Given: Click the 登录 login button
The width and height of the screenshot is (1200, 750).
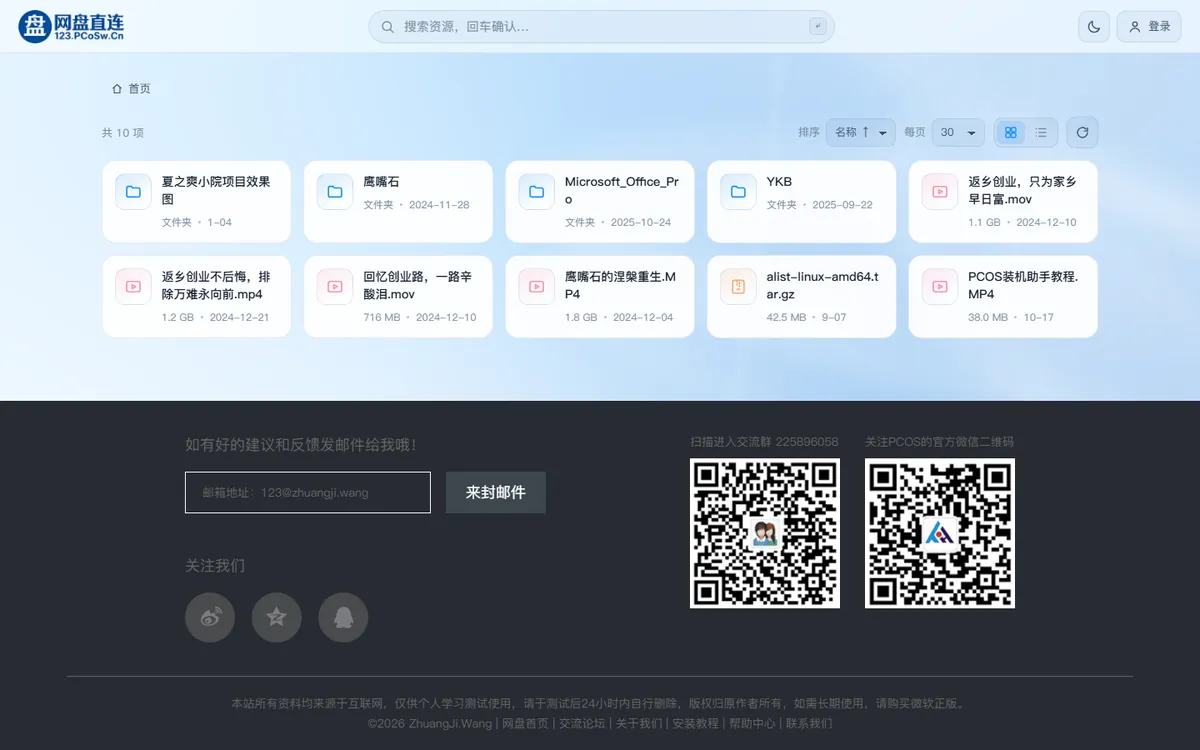Looking at the screenshot, I should pyautogui.click(x=1149, y=27).
